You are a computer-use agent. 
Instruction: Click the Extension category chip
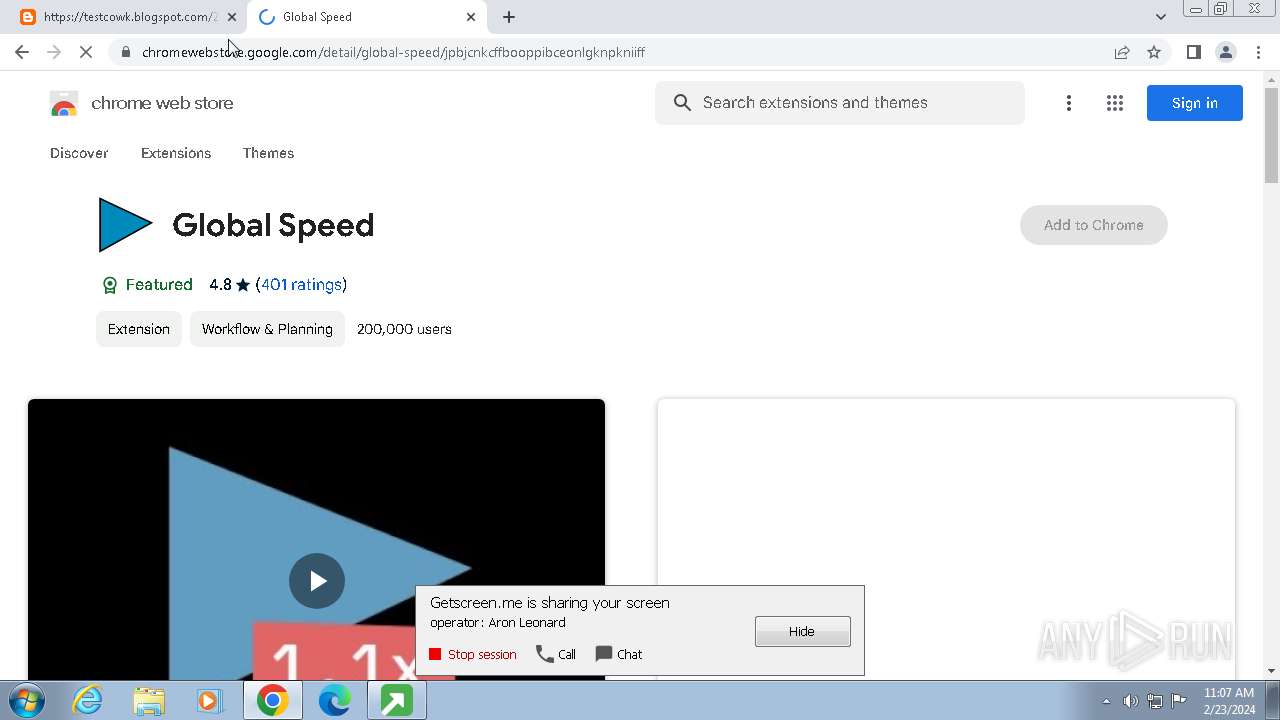[x=139, y=329]
